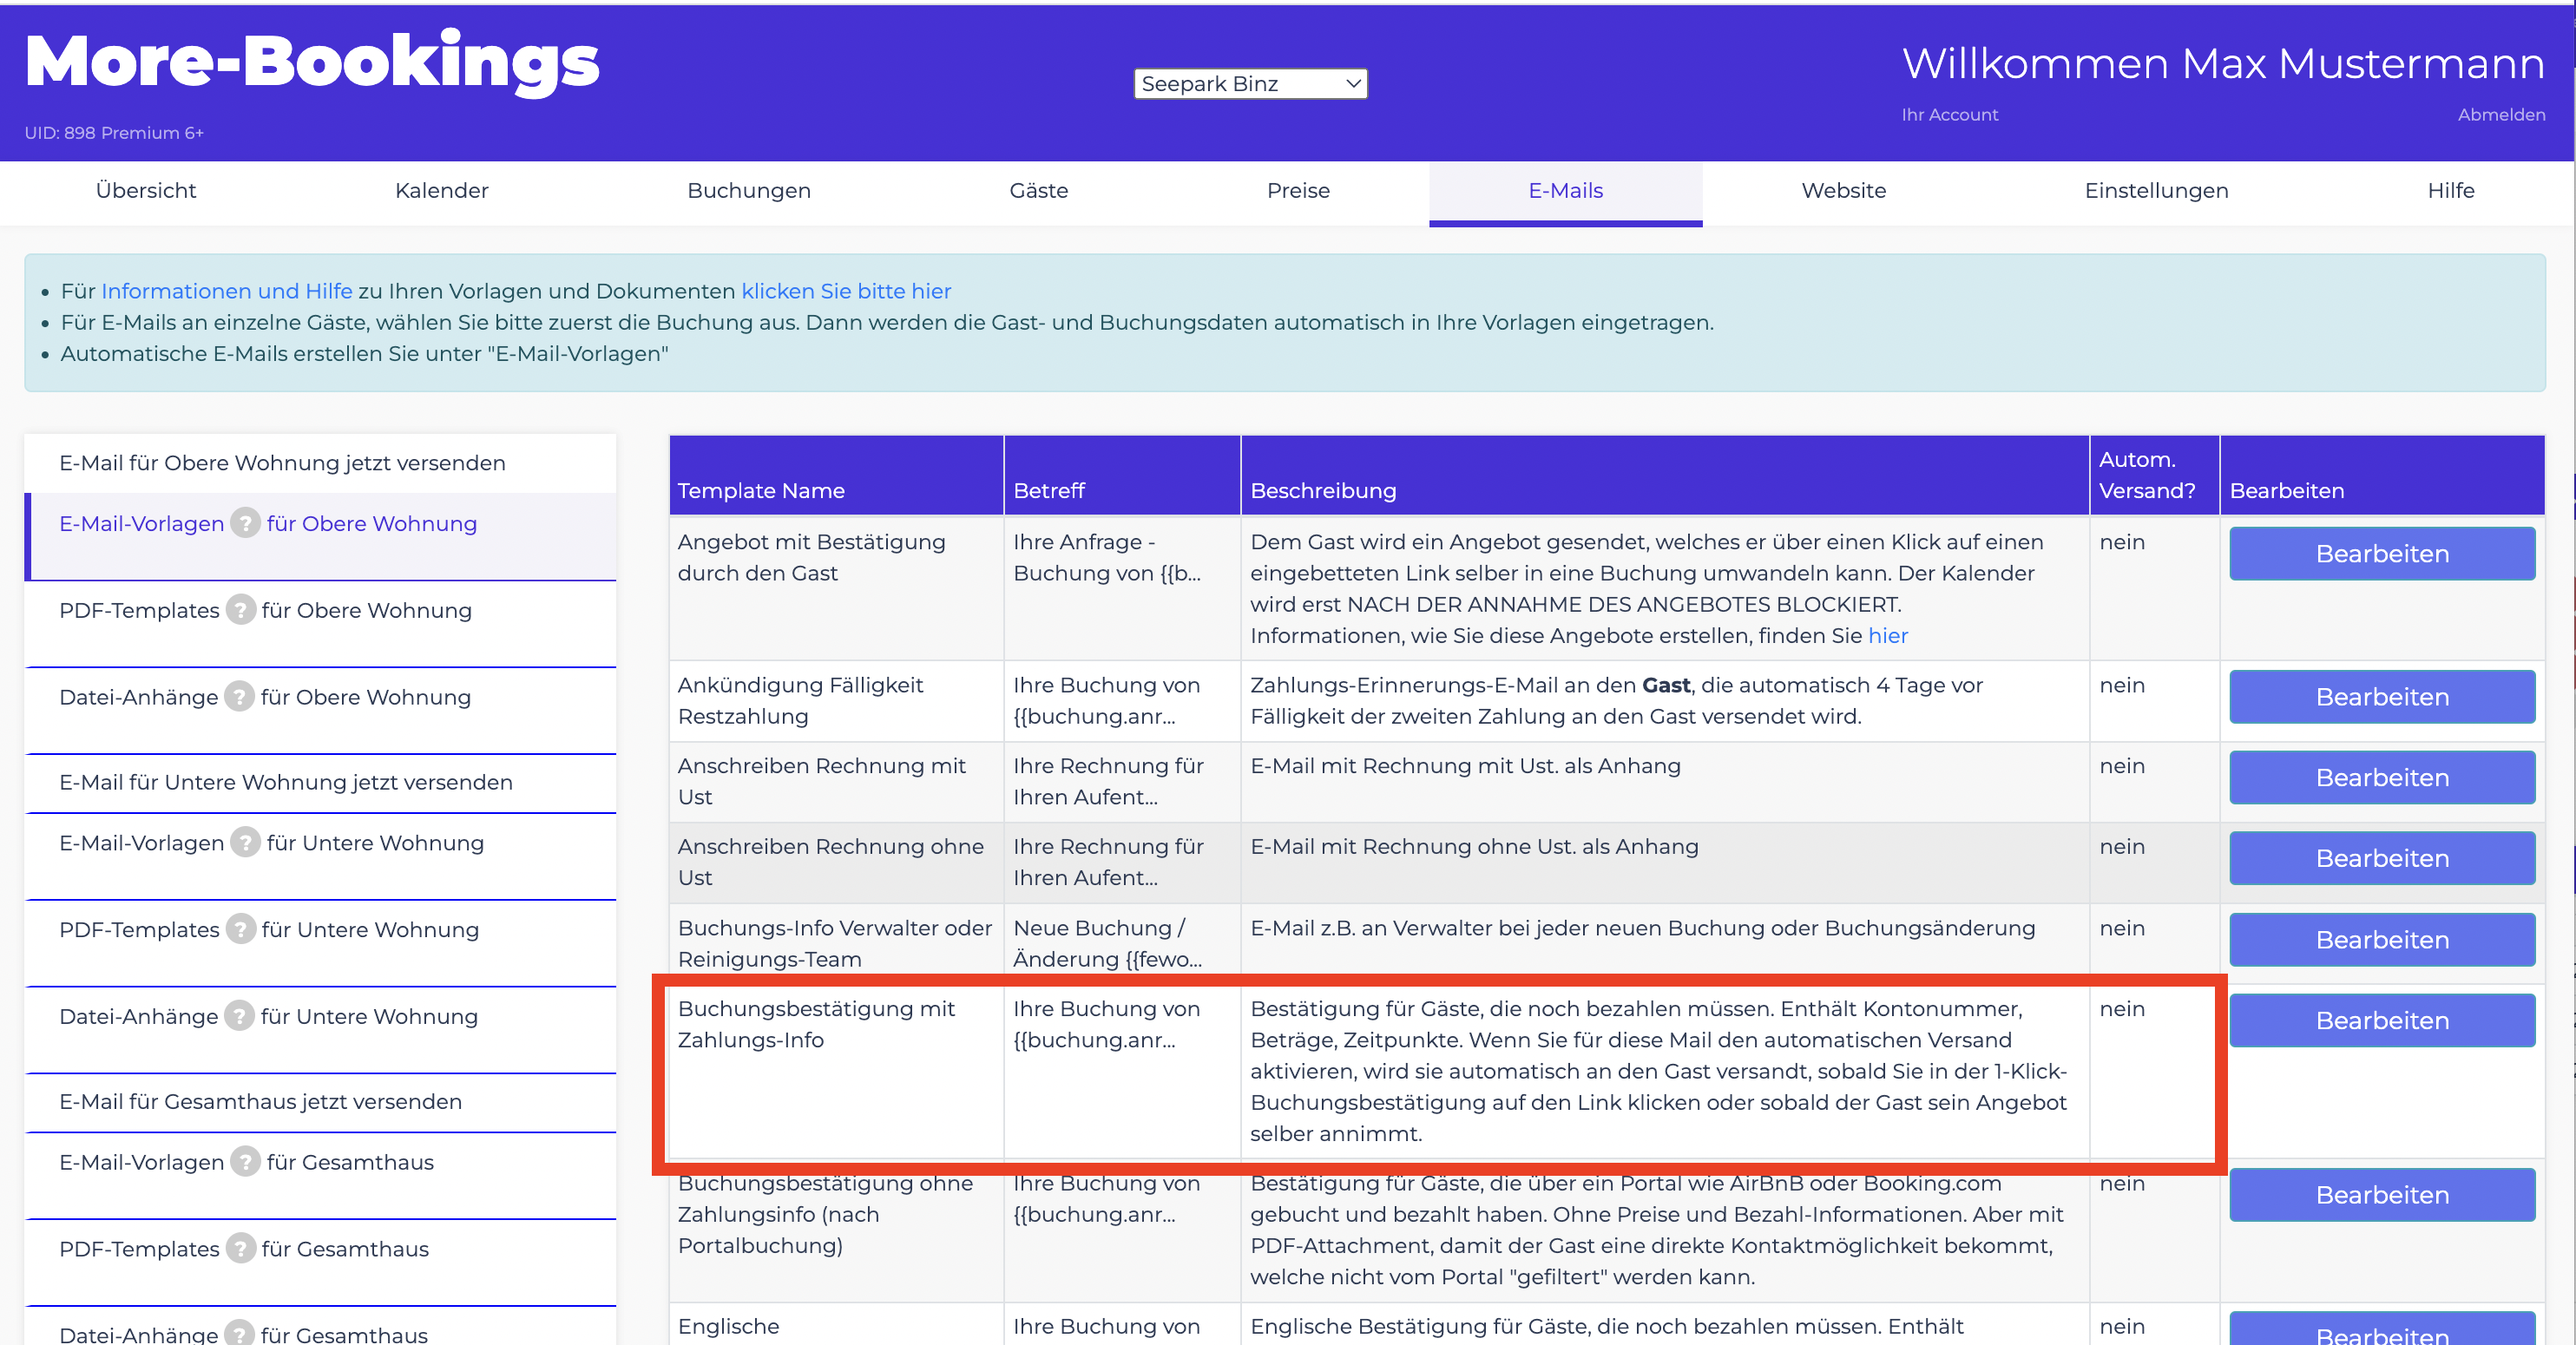Screen dimensions: 2576x1345
Task: Click 'hier' link in Angebot description
Action: [1887, 636]
